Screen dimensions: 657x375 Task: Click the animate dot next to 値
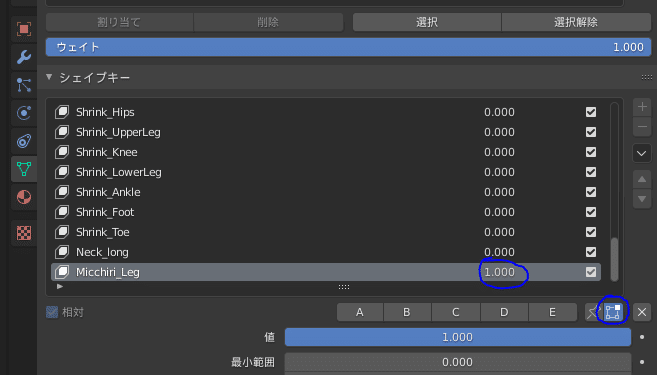642,337
